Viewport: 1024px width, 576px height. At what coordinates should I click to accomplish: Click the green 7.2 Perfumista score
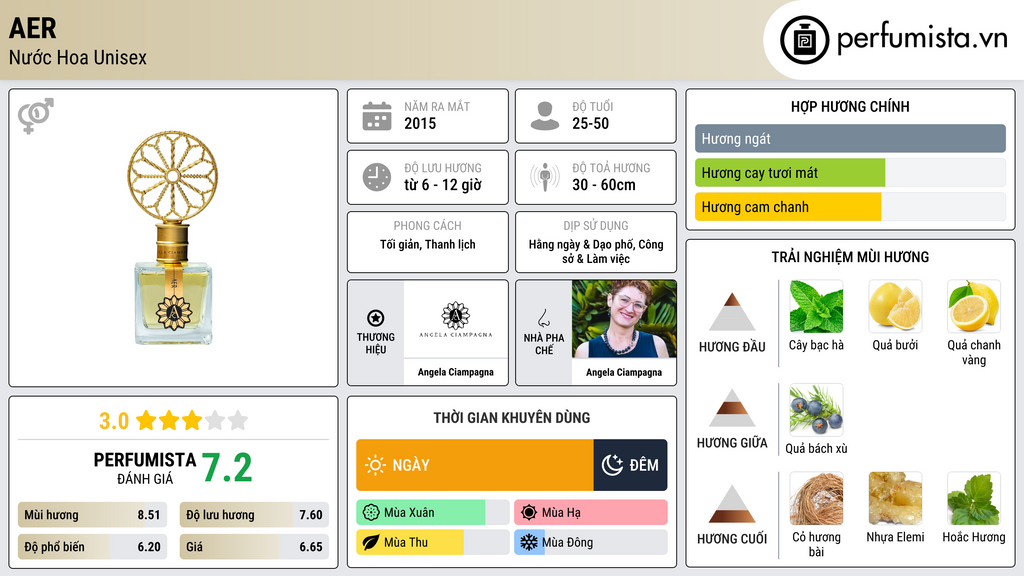click(x=227, y=468)
